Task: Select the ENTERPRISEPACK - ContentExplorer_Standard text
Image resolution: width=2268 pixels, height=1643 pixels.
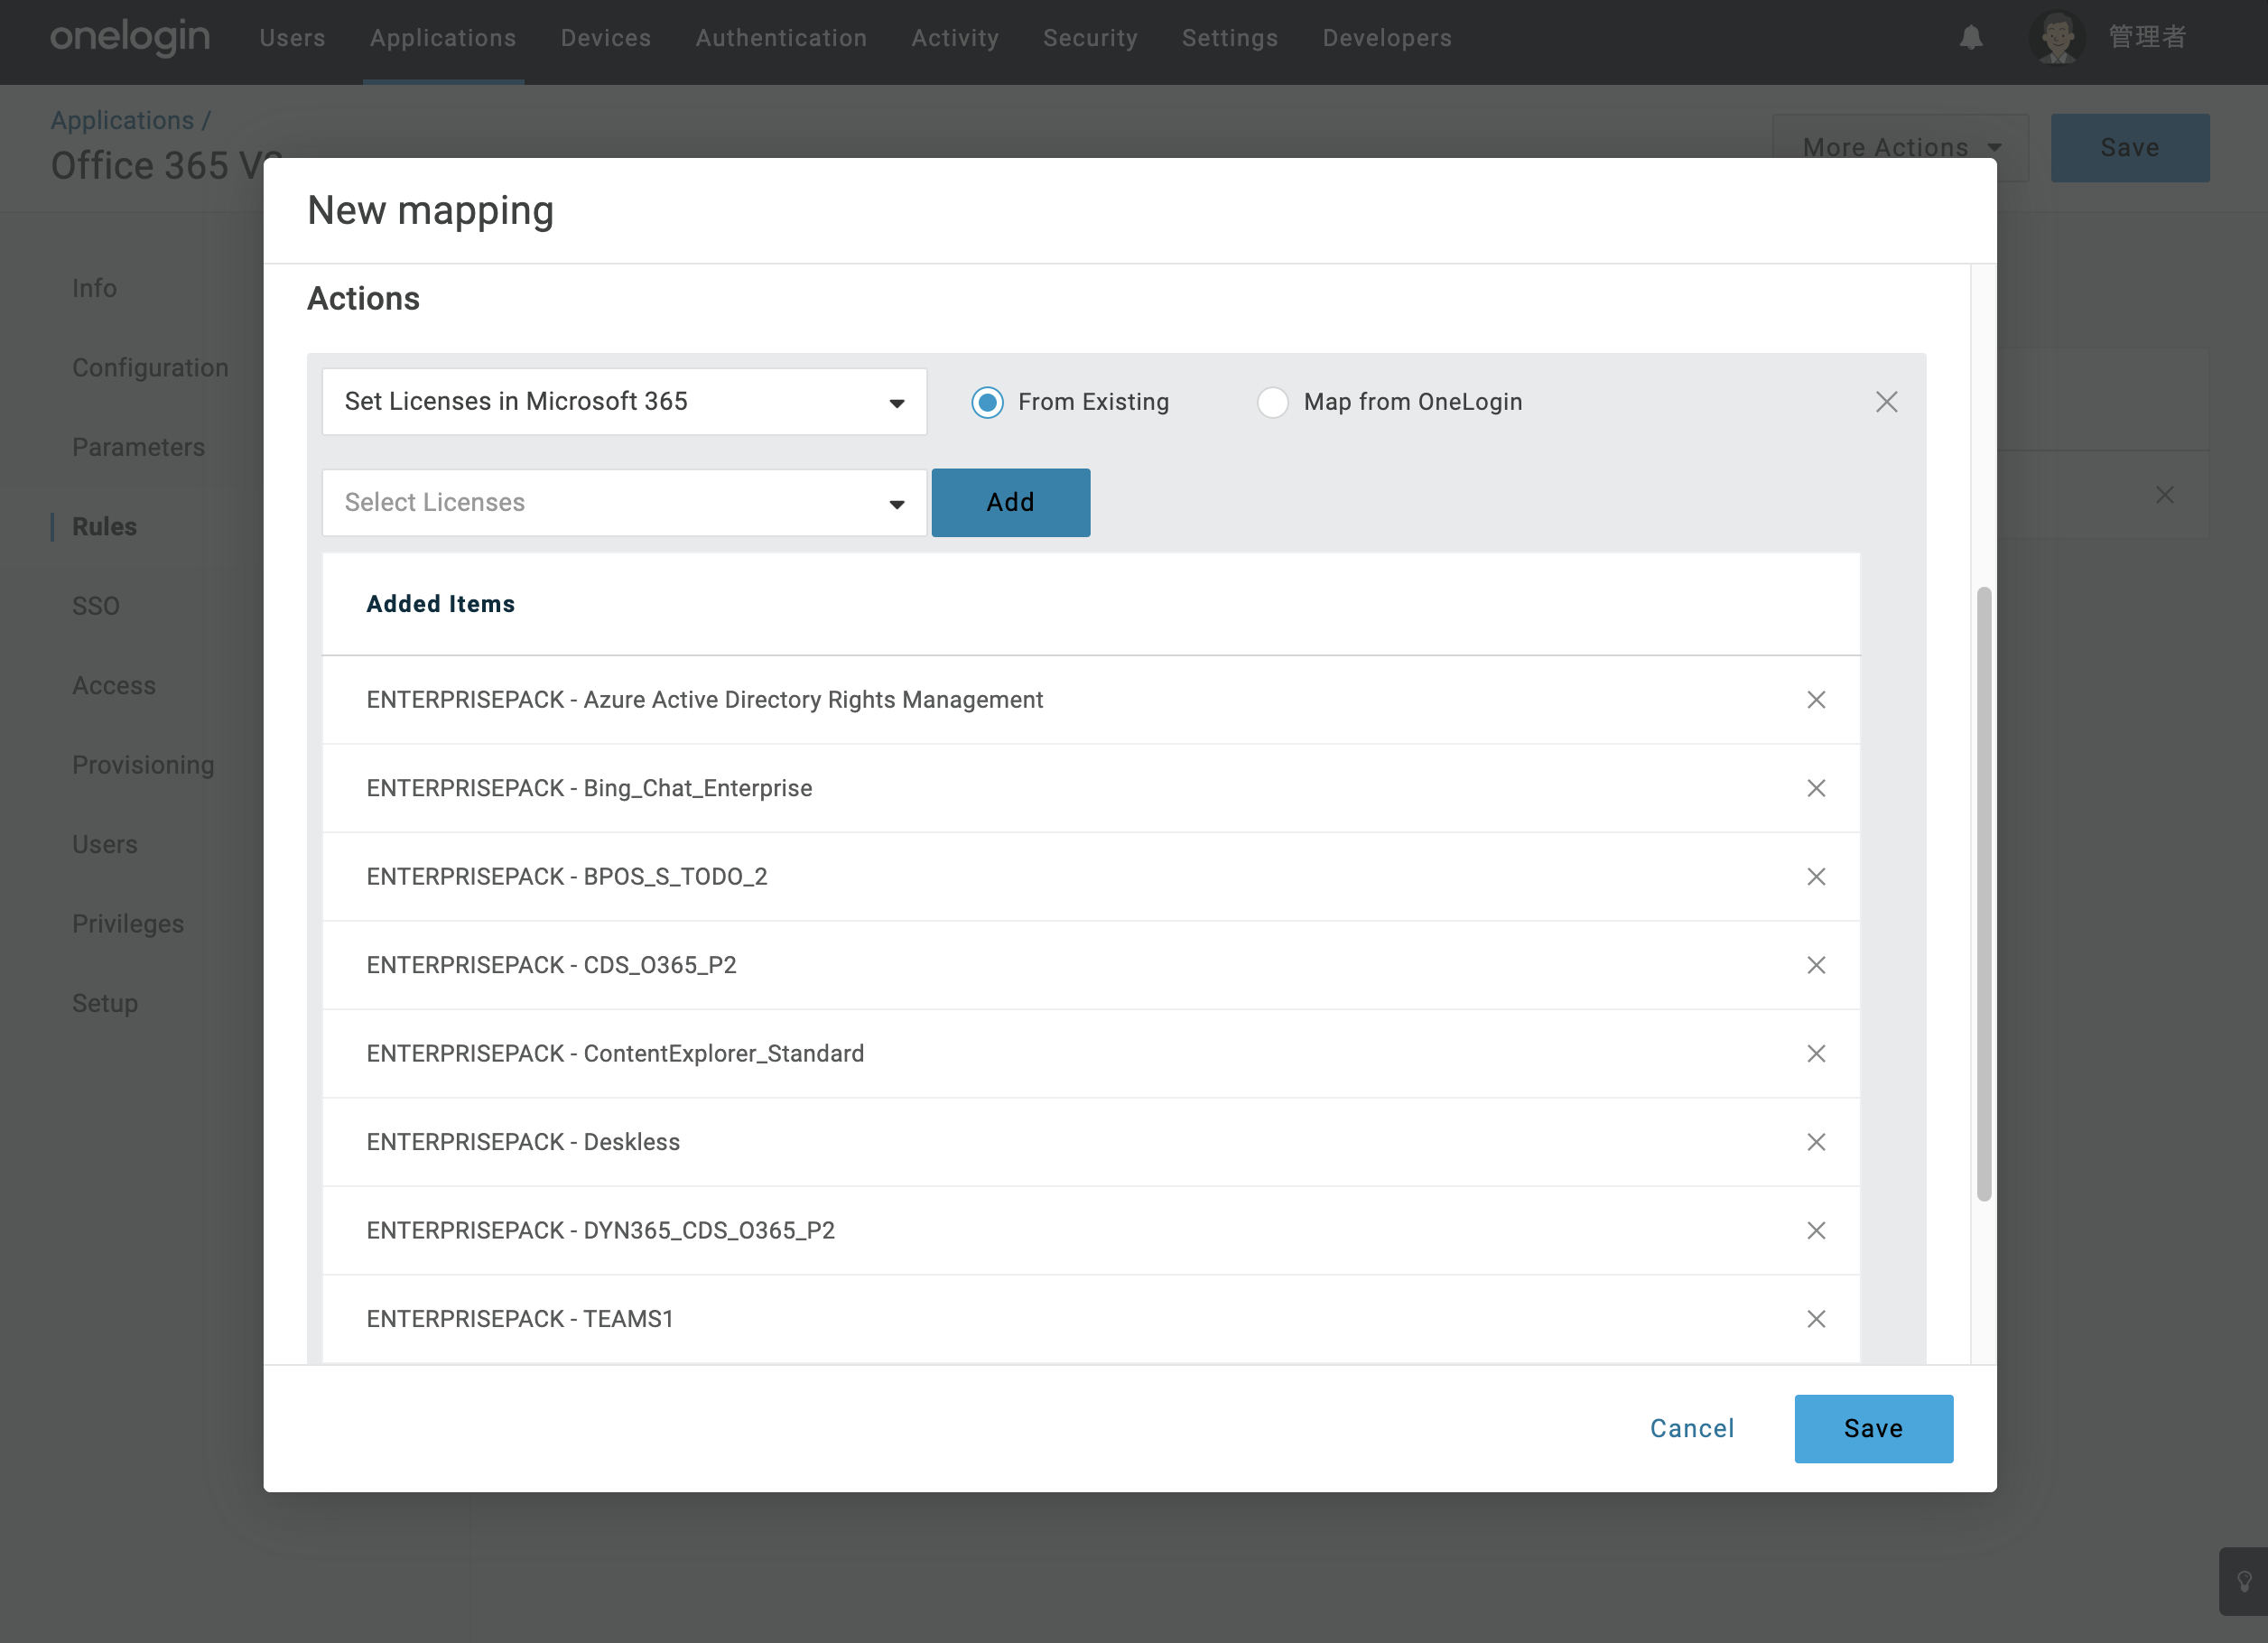Action: (615, 1054)
